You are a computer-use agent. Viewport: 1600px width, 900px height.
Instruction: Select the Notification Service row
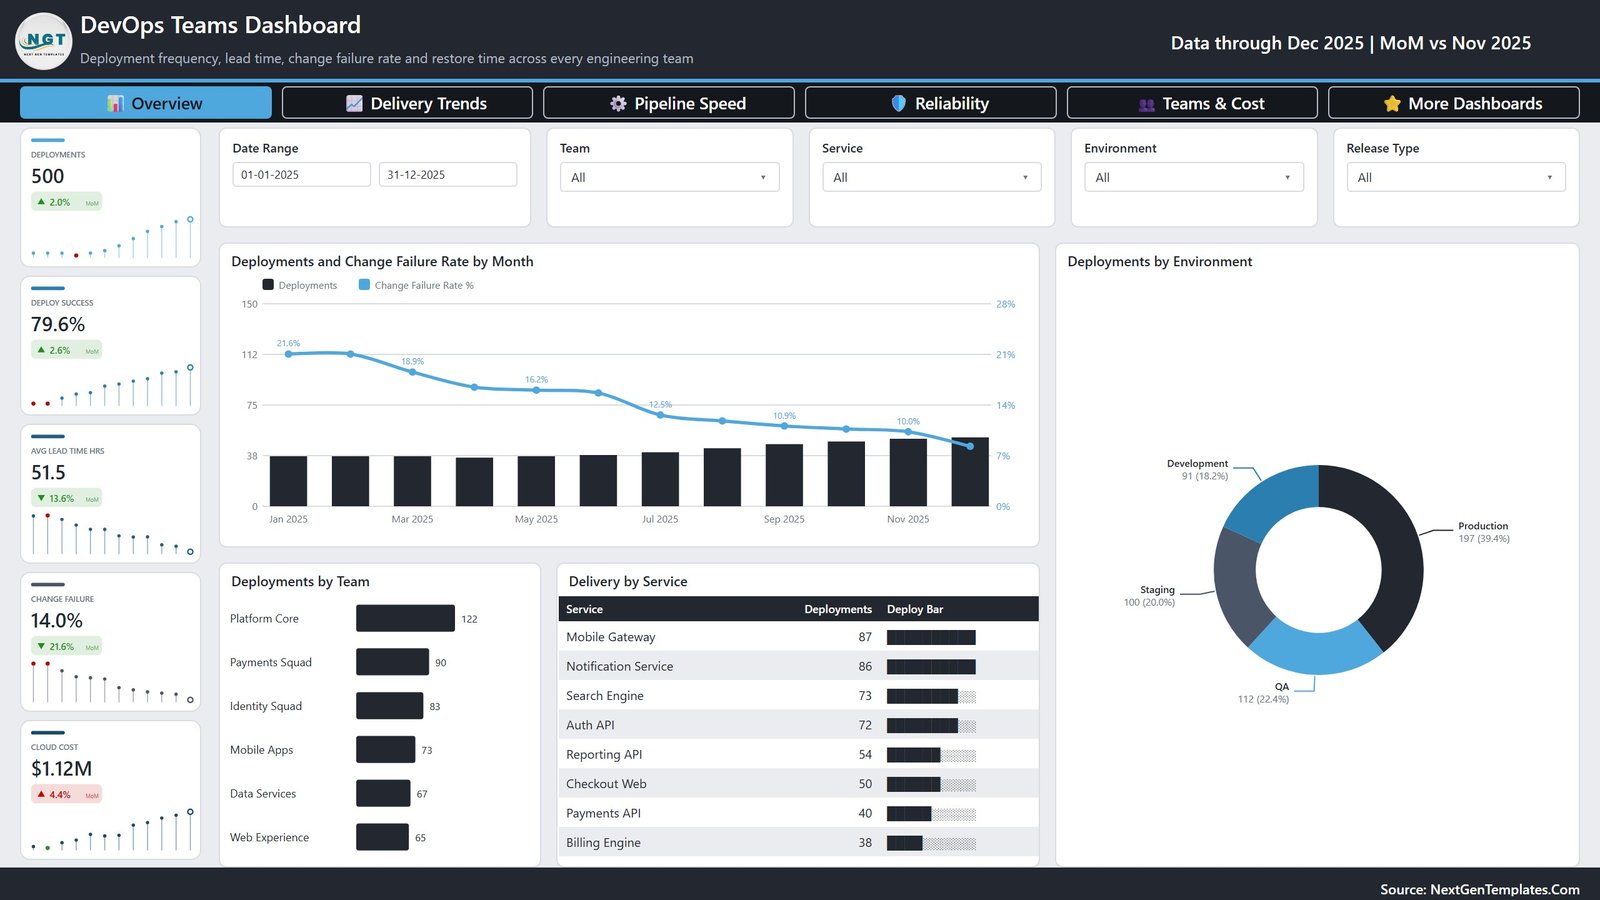(x=798, y=666)
